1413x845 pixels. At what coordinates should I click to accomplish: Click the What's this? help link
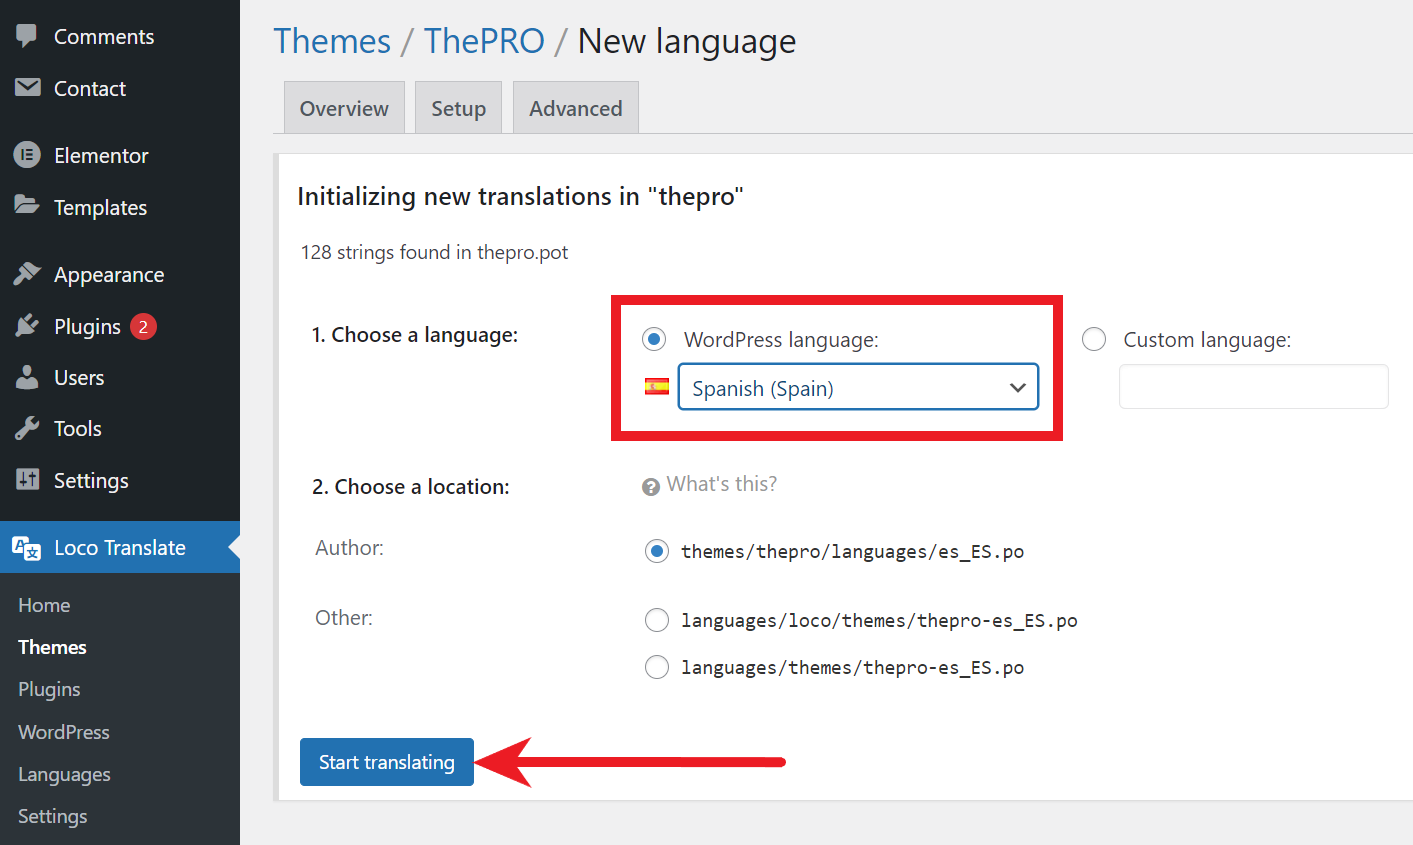[x=722, y=484]
